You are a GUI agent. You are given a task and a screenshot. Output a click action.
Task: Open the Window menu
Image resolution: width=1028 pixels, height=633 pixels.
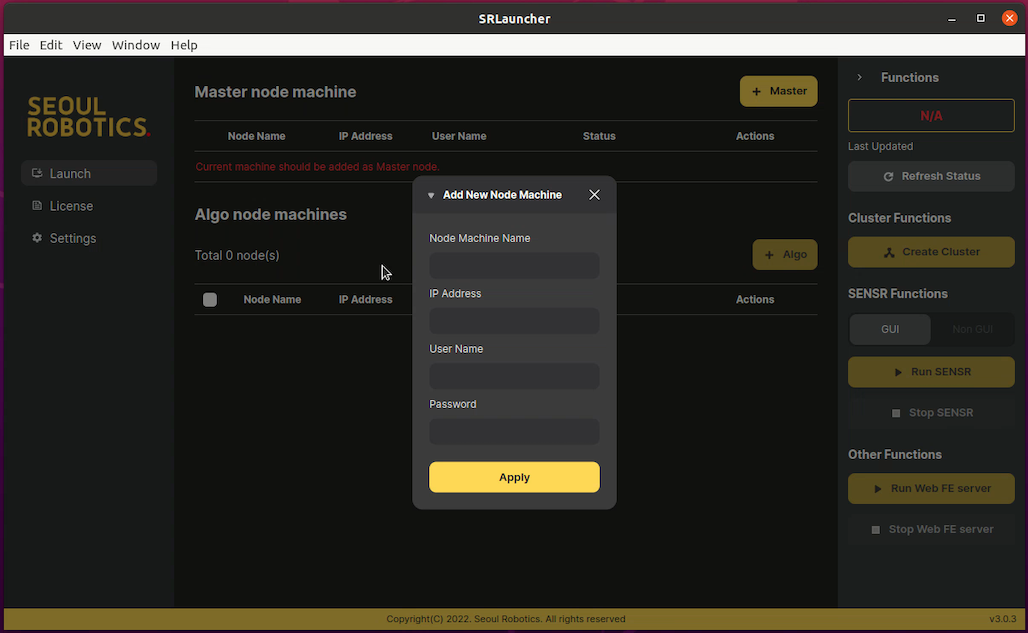pyautogui.click(x=136, y=45)
